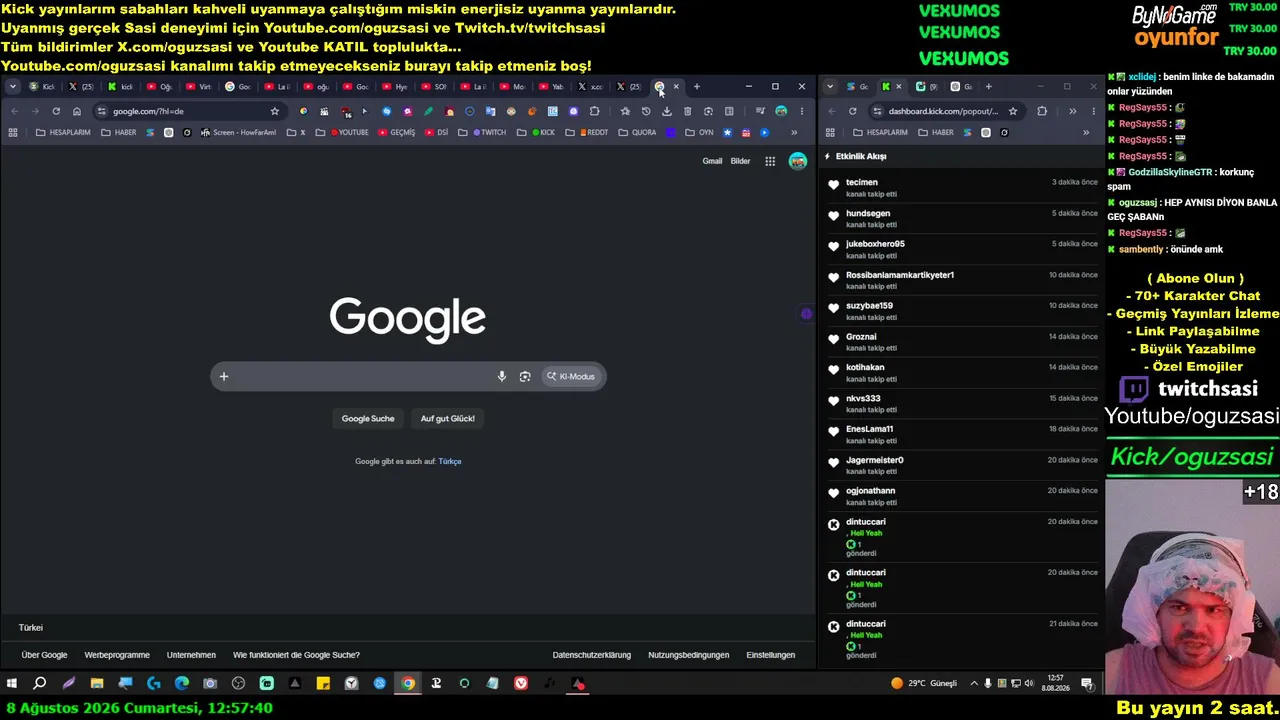Open the Bilder link
The width and height of the screenshot is (1280, 720).
tap(740, 161)
